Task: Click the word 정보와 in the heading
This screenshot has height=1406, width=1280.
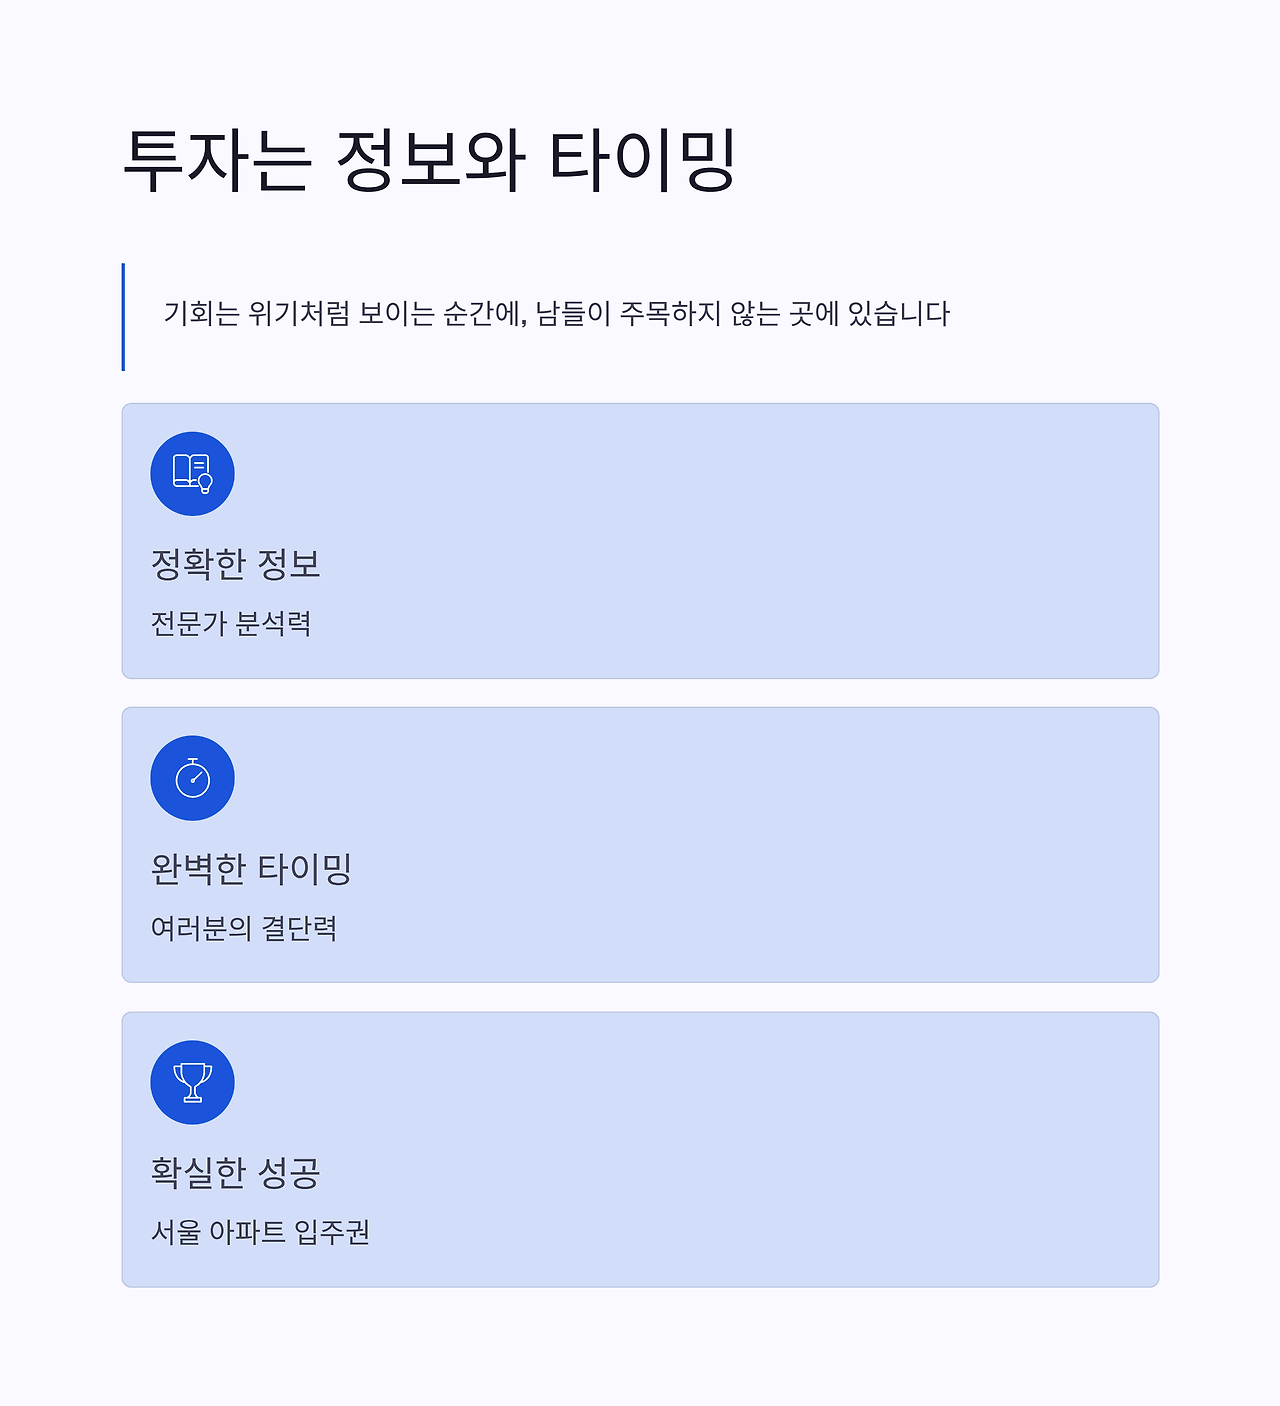Action: 430,160
